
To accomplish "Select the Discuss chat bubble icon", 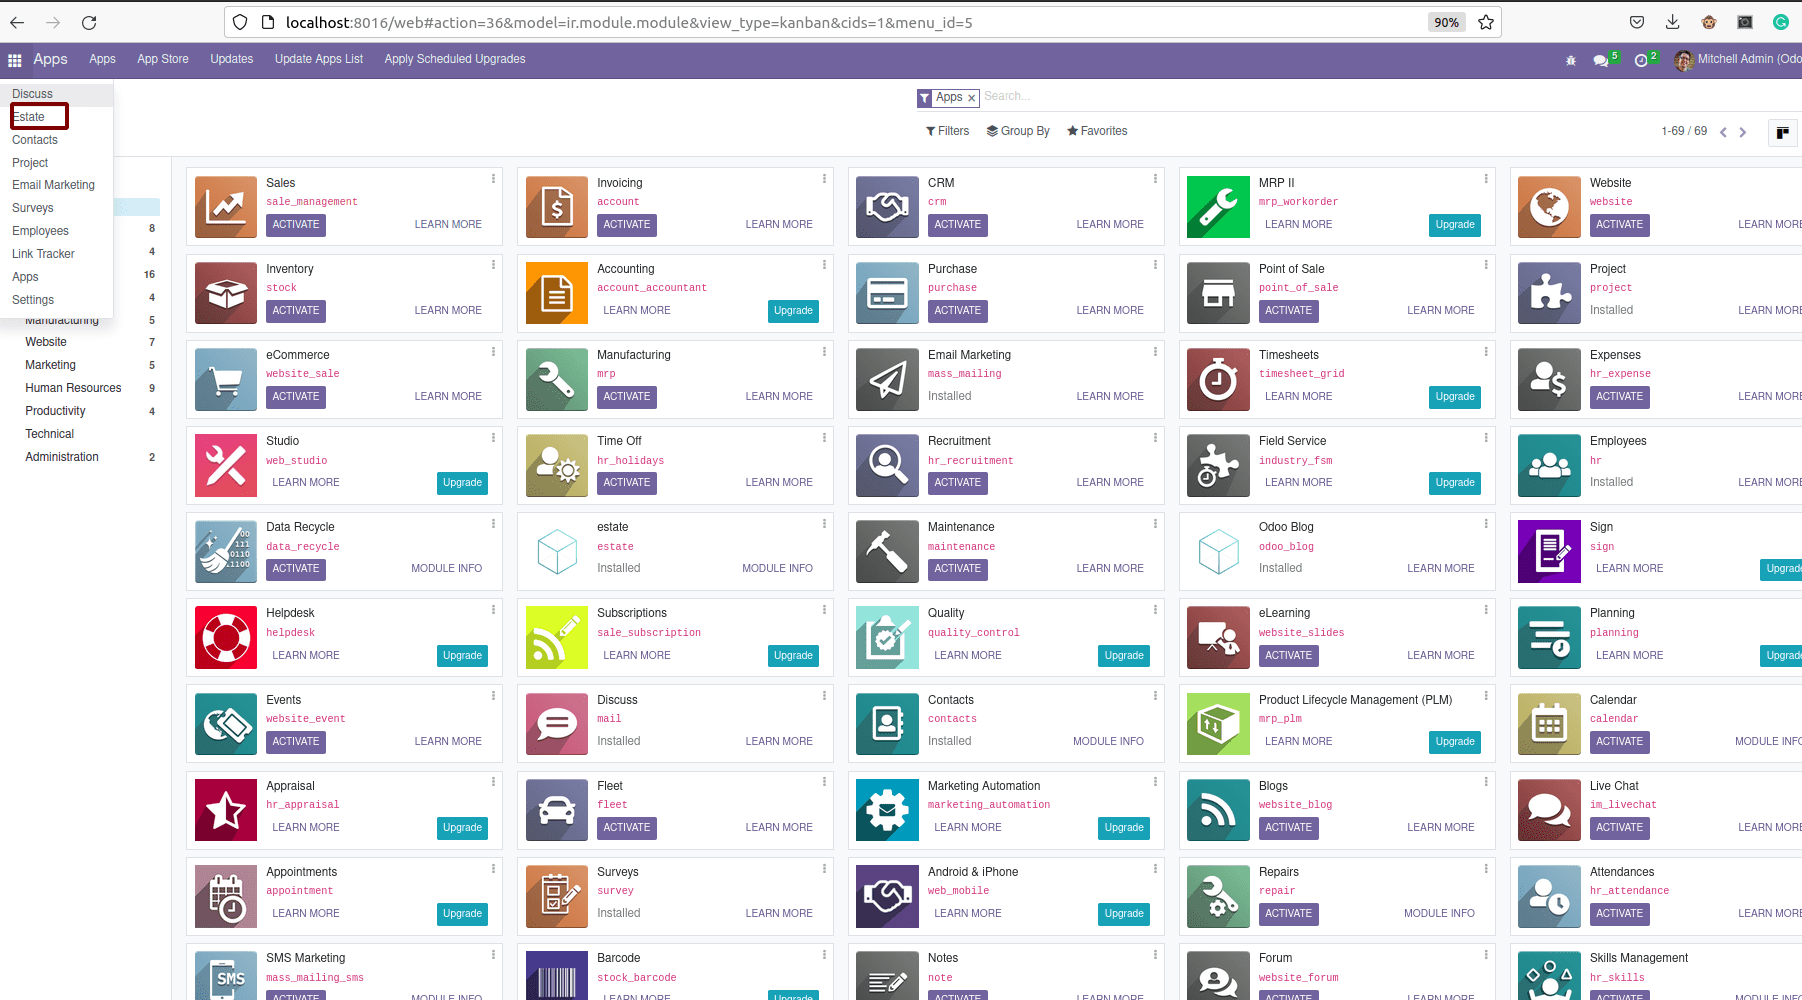I will pos(556,723).
